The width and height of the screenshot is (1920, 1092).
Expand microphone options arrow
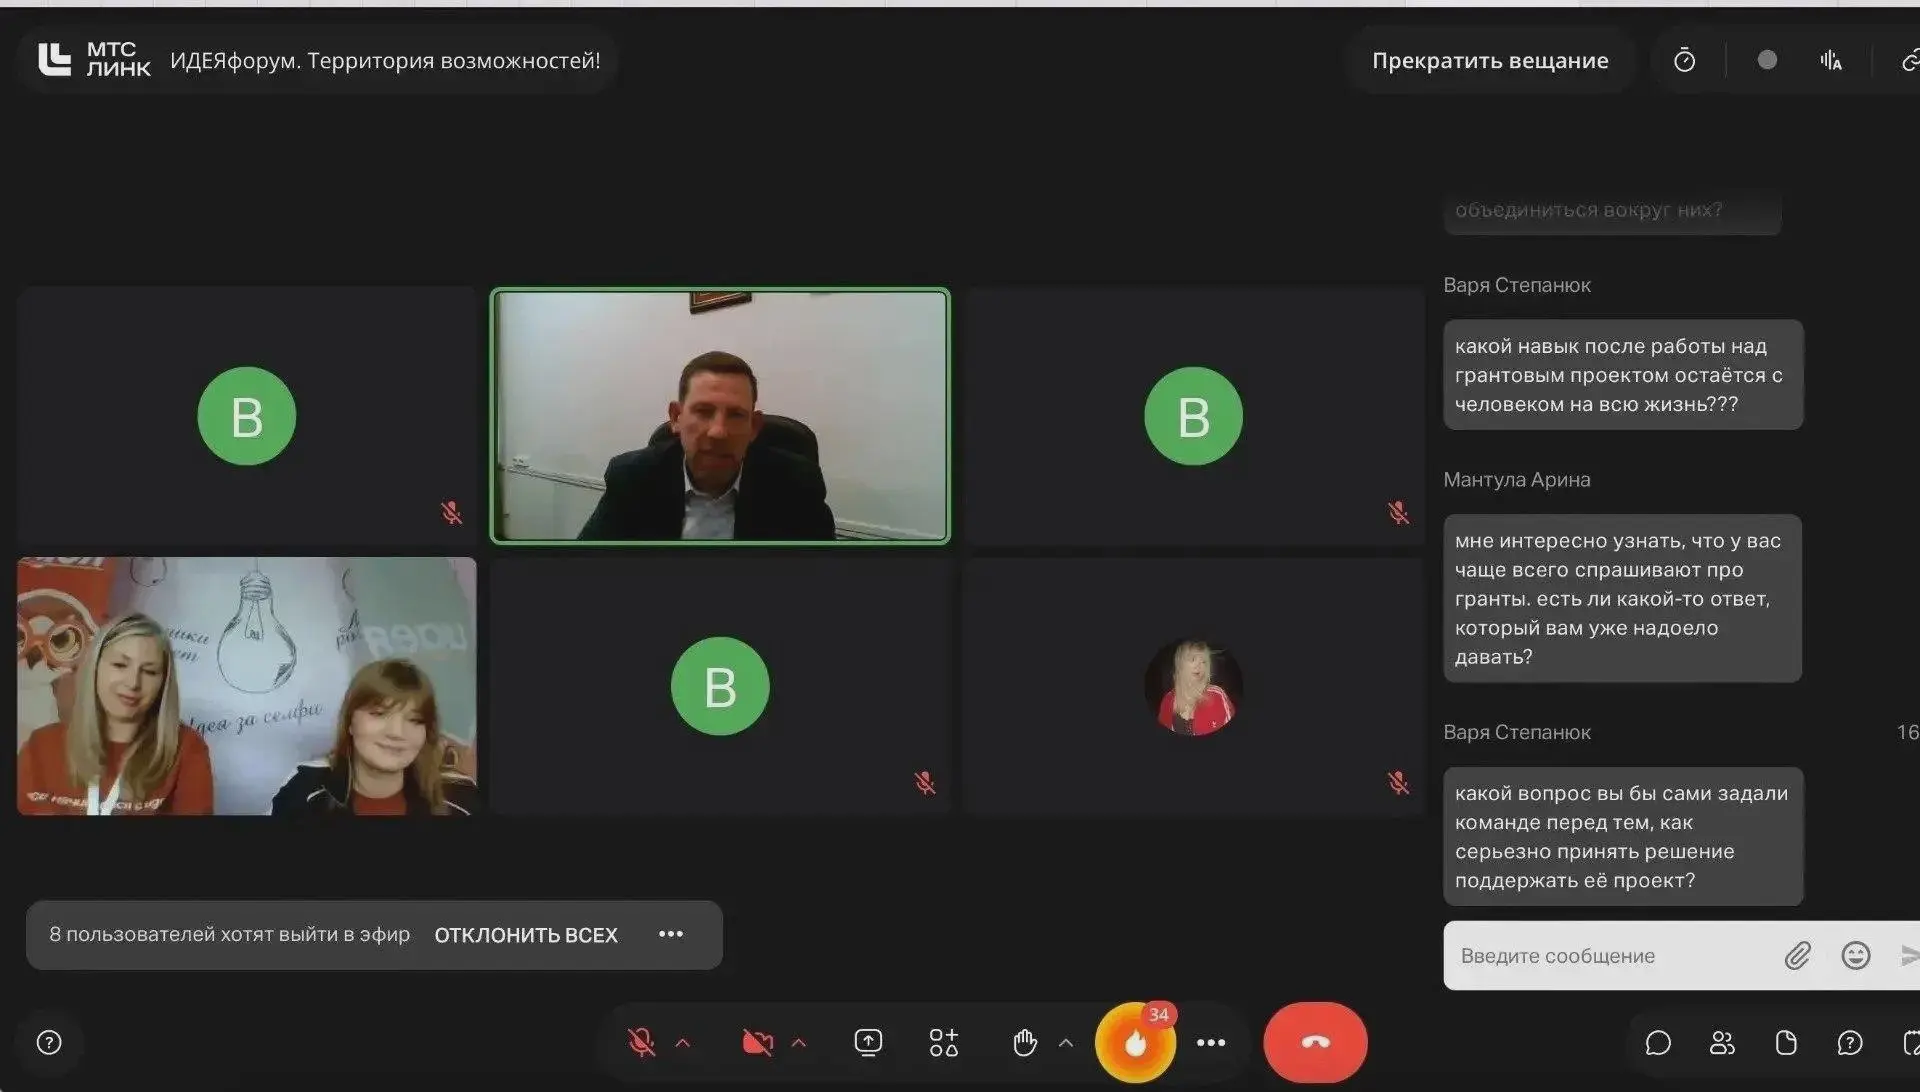point(683,1043)
